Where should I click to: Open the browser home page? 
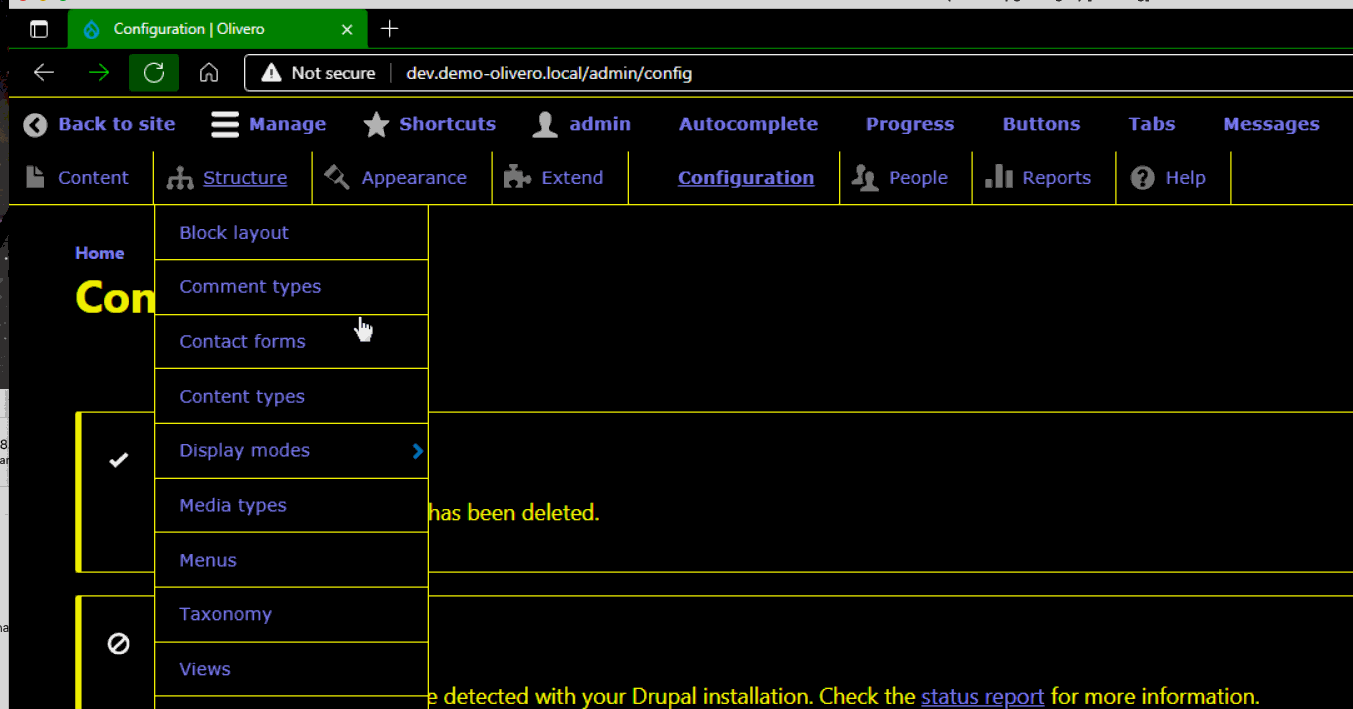209,73
